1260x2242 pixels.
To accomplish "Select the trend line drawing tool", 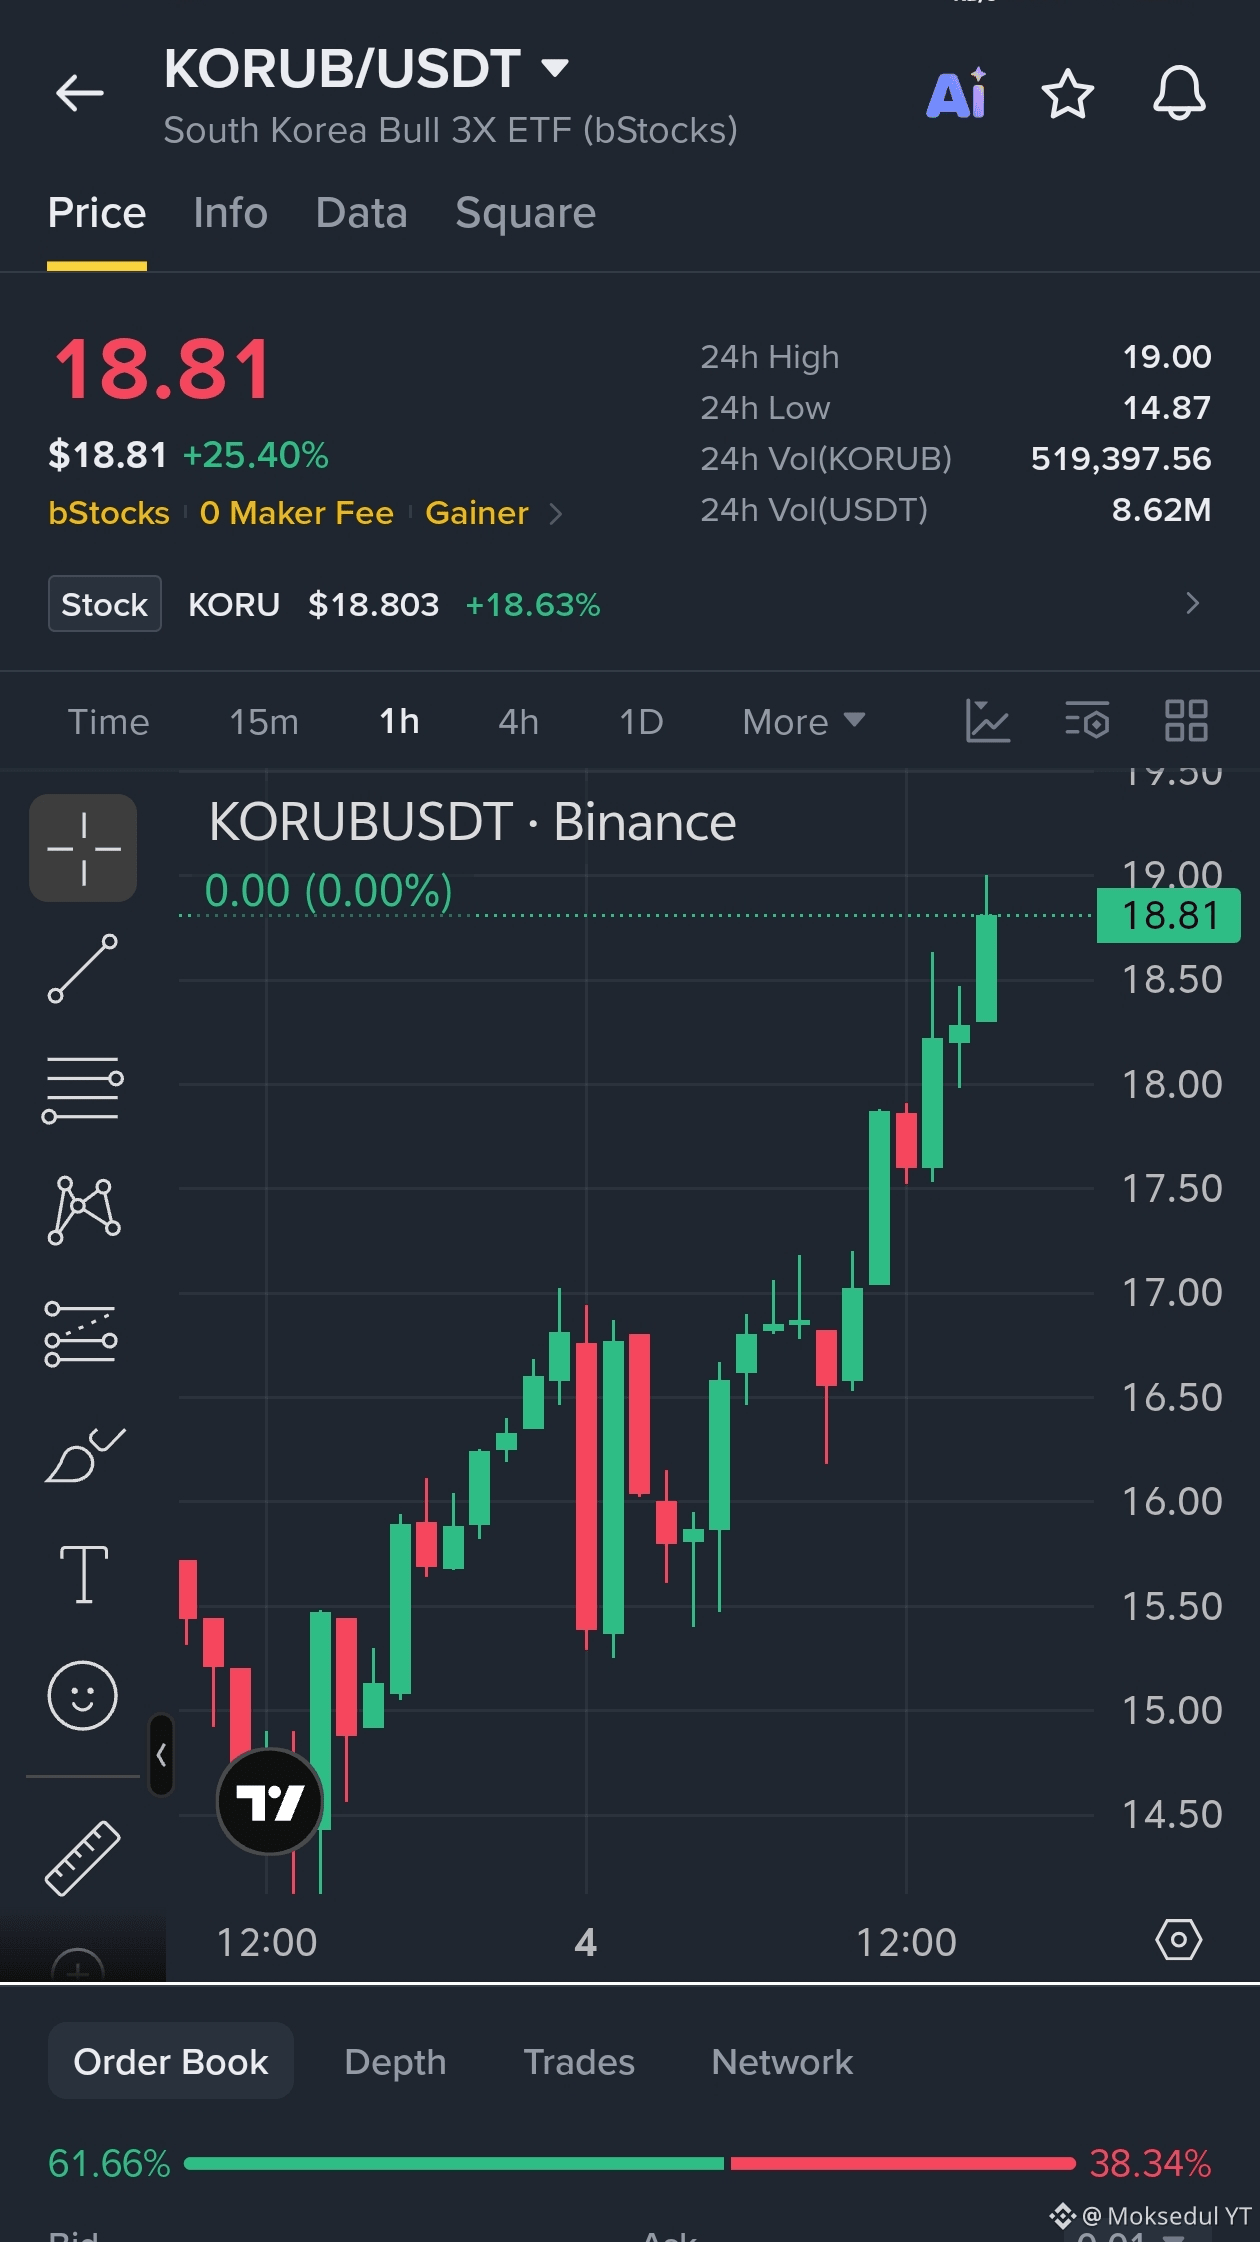I will tap(83, 968).
